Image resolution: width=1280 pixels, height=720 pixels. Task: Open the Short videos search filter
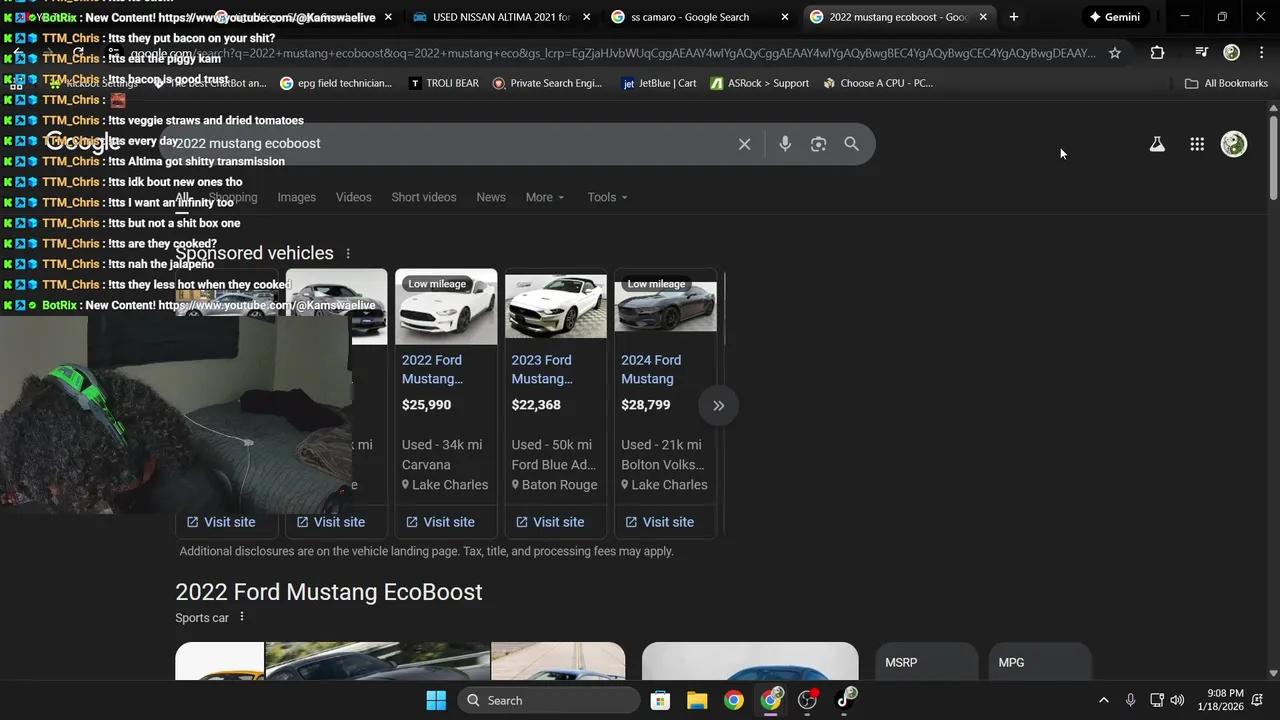click(424, 197)
